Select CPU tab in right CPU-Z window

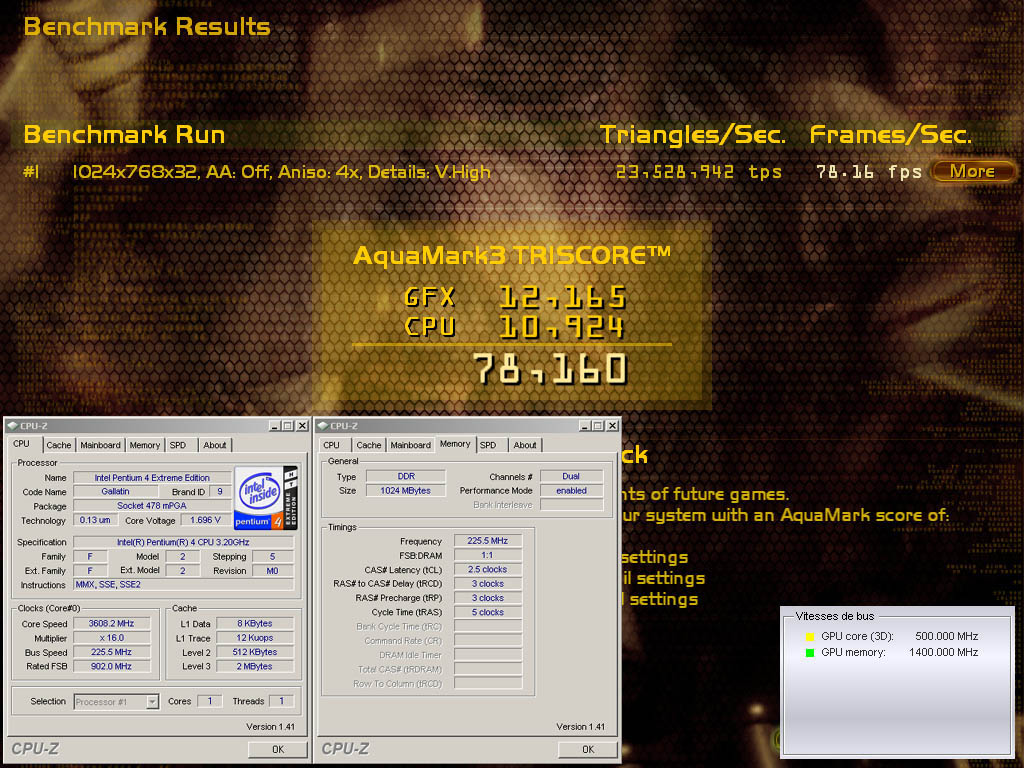[x=332, y=445]
